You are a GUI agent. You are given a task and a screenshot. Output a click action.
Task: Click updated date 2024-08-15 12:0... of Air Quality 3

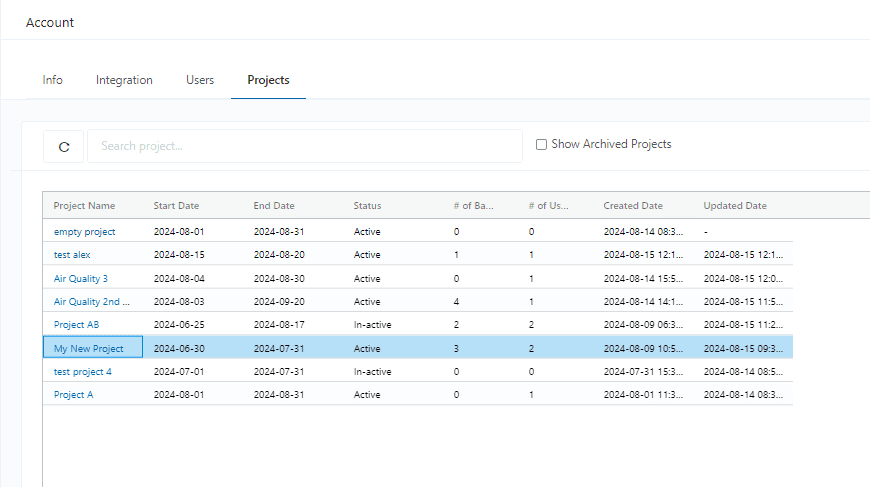[743, 278]
